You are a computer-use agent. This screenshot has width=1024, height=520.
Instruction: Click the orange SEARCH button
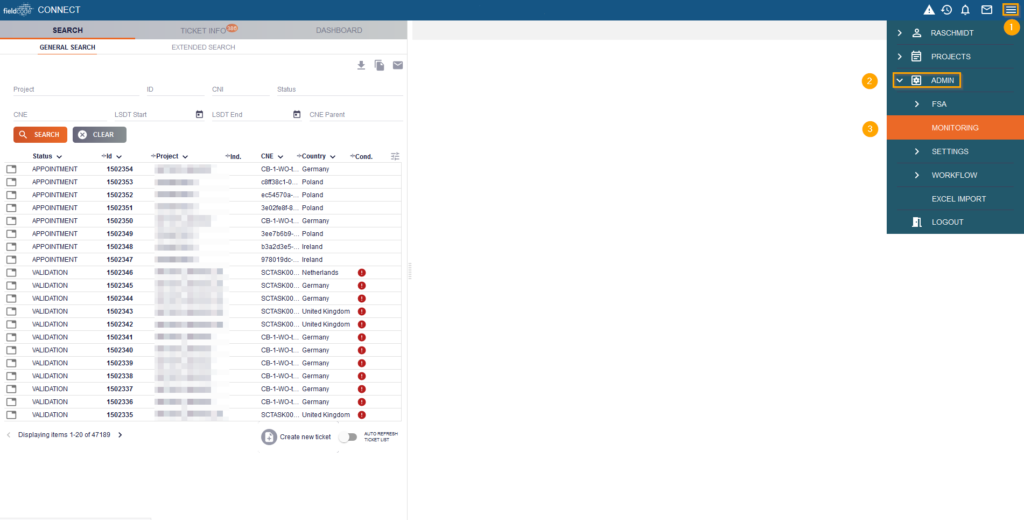40,135
